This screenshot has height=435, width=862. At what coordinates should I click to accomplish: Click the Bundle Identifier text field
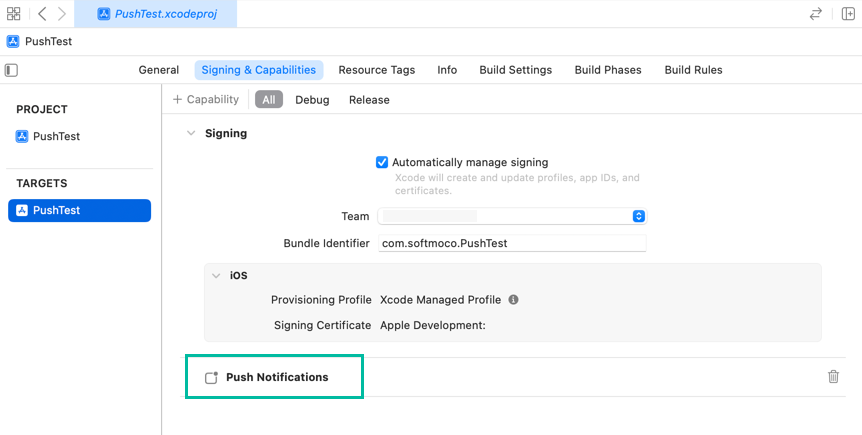tap(511, 243)
